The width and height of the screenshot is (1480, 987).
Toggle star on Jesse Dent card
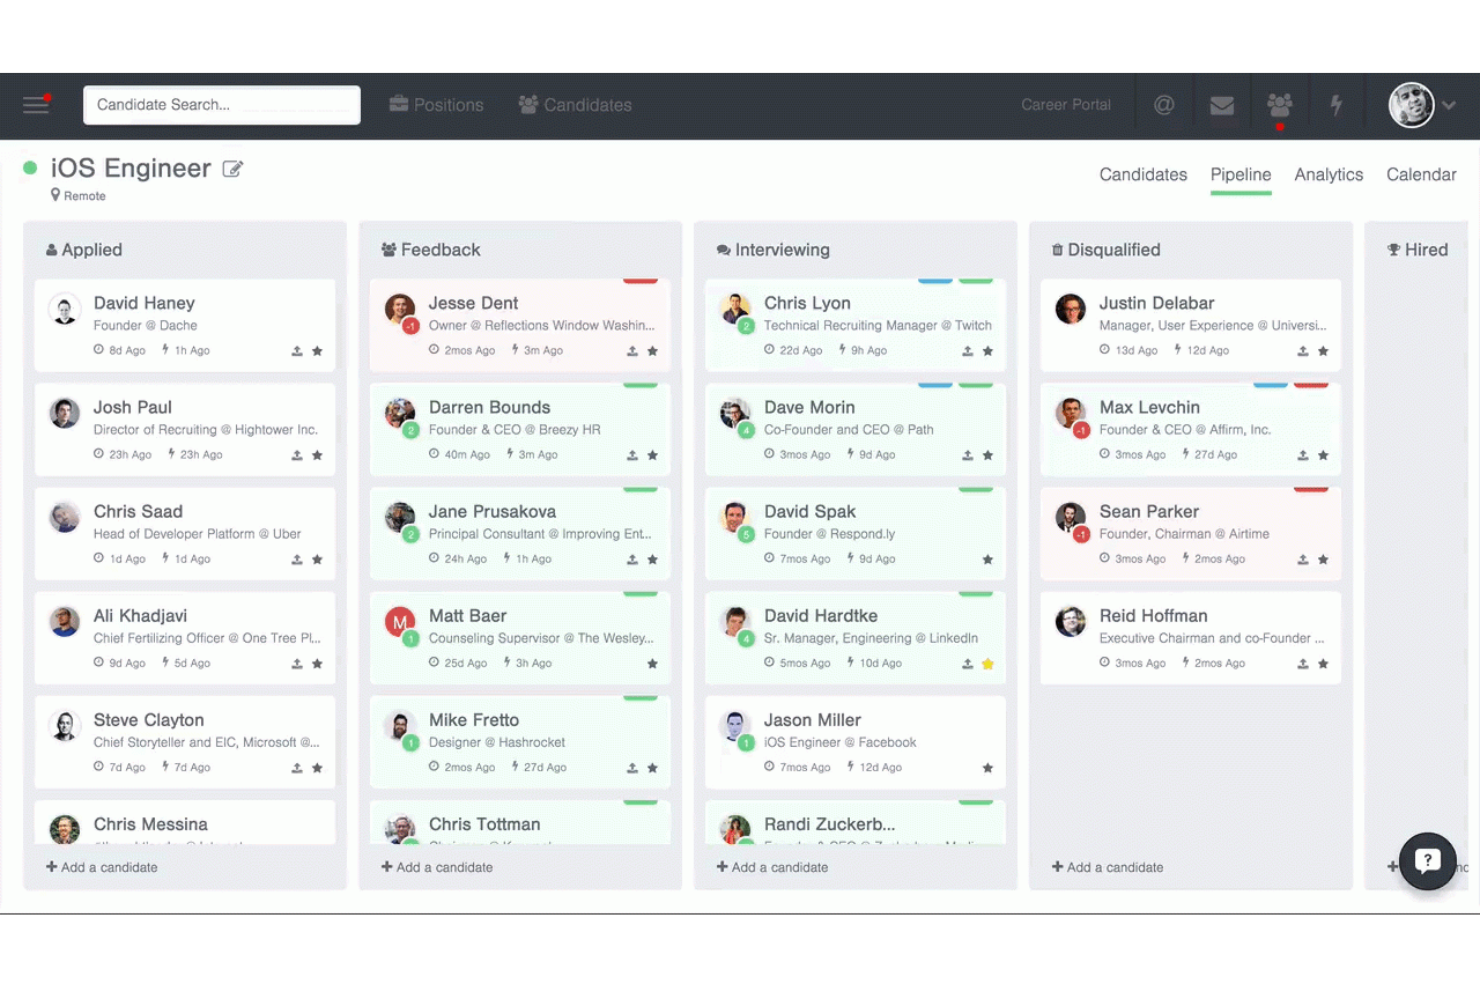coord(652,351)
